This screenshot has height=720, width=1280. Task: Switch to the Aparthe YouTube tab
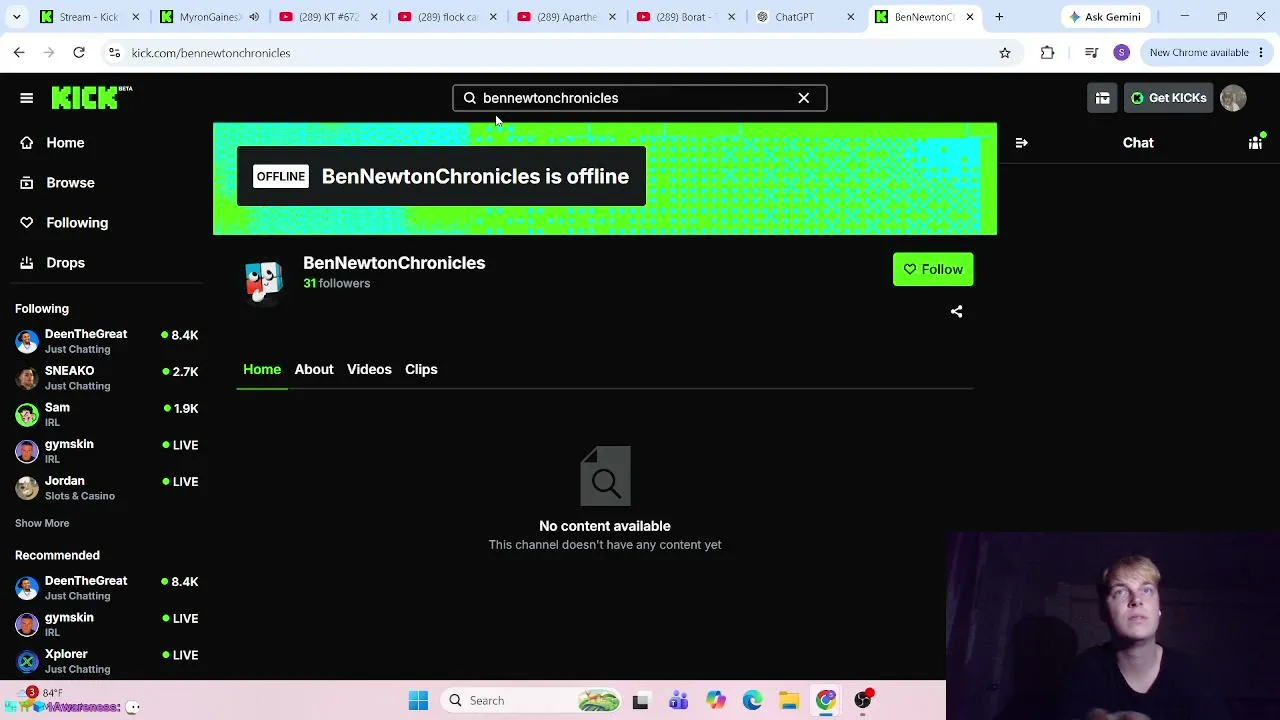point(566,17)
